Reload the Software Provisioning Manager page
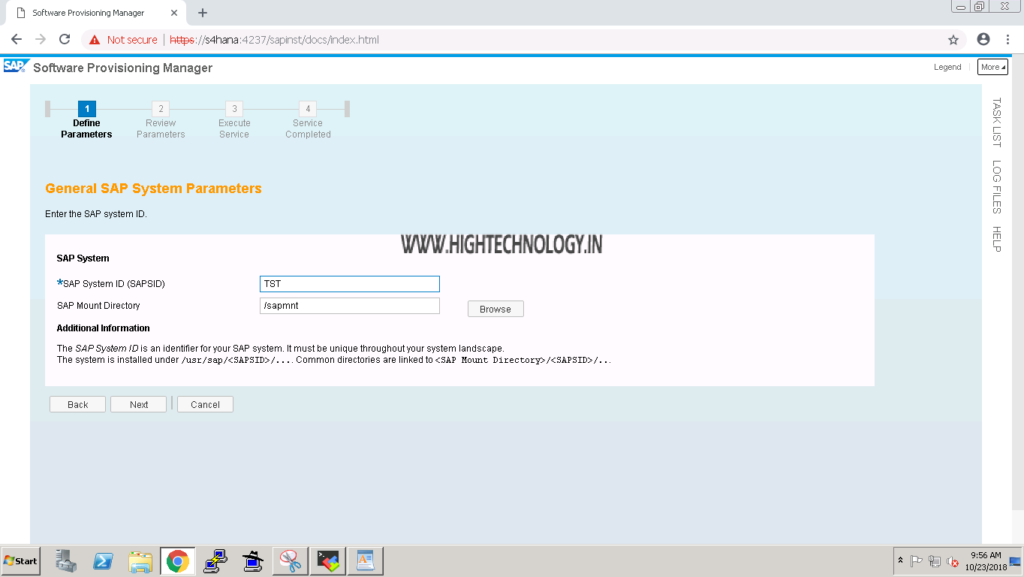 click(x=65, y=40)
